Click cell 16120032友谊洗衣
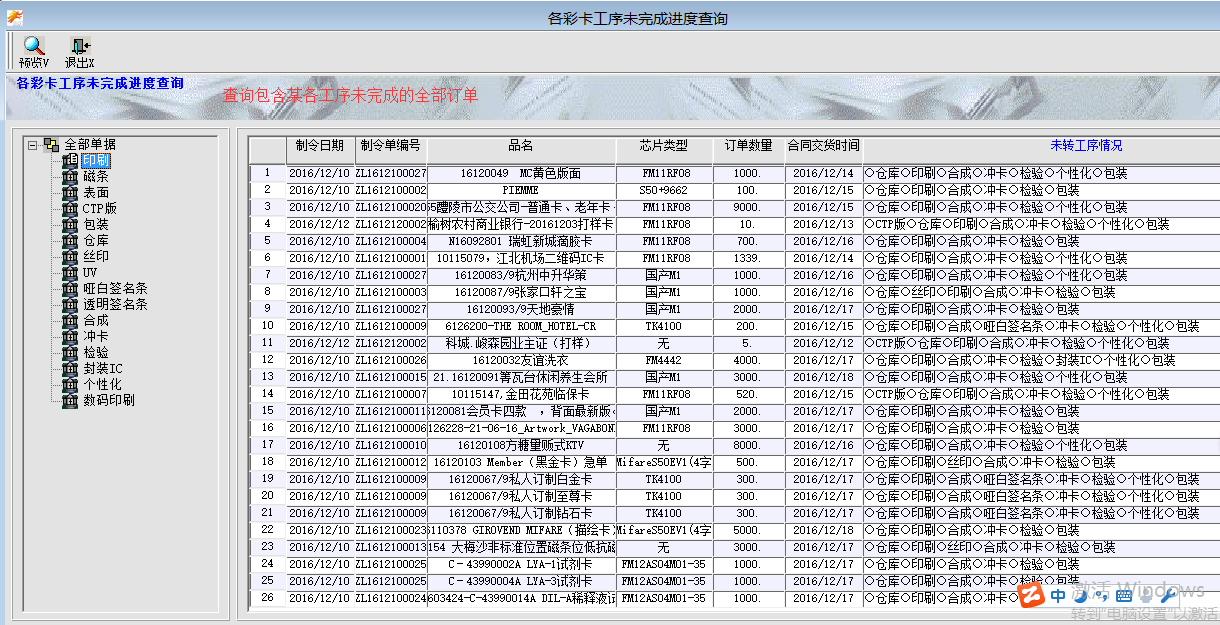 pyautogui.click(x=521, y=360)
